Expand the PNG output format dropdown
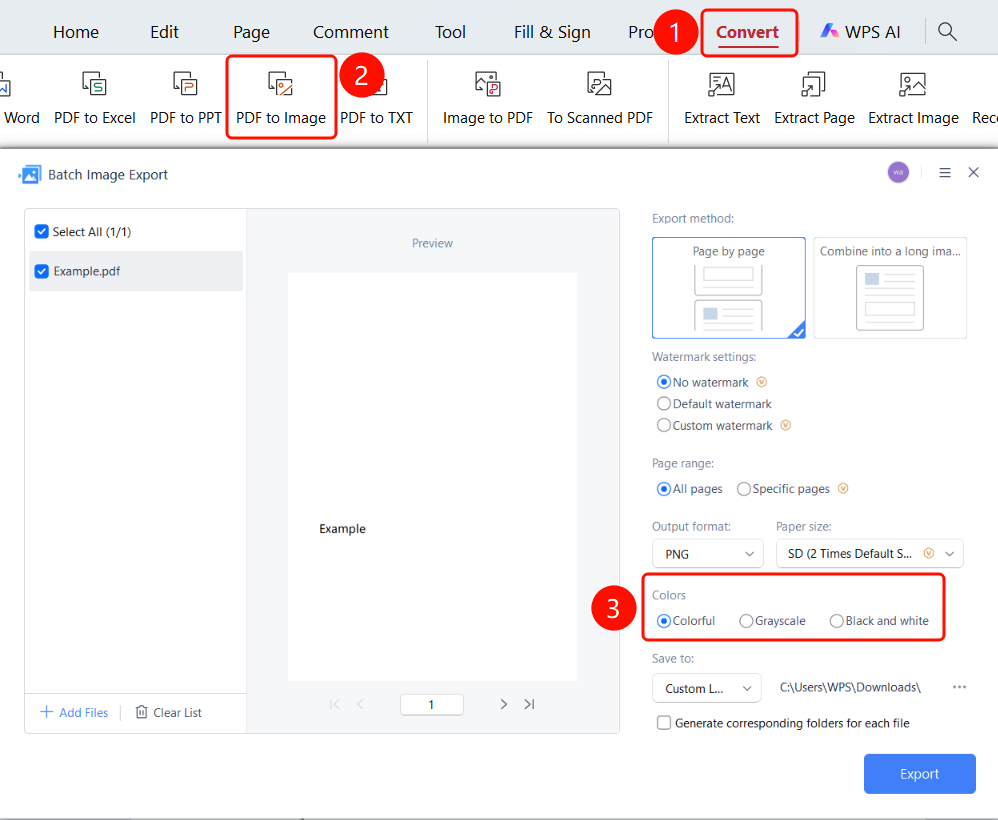The width and height of the screenshot is (998, 820). (x=708, y=554)
